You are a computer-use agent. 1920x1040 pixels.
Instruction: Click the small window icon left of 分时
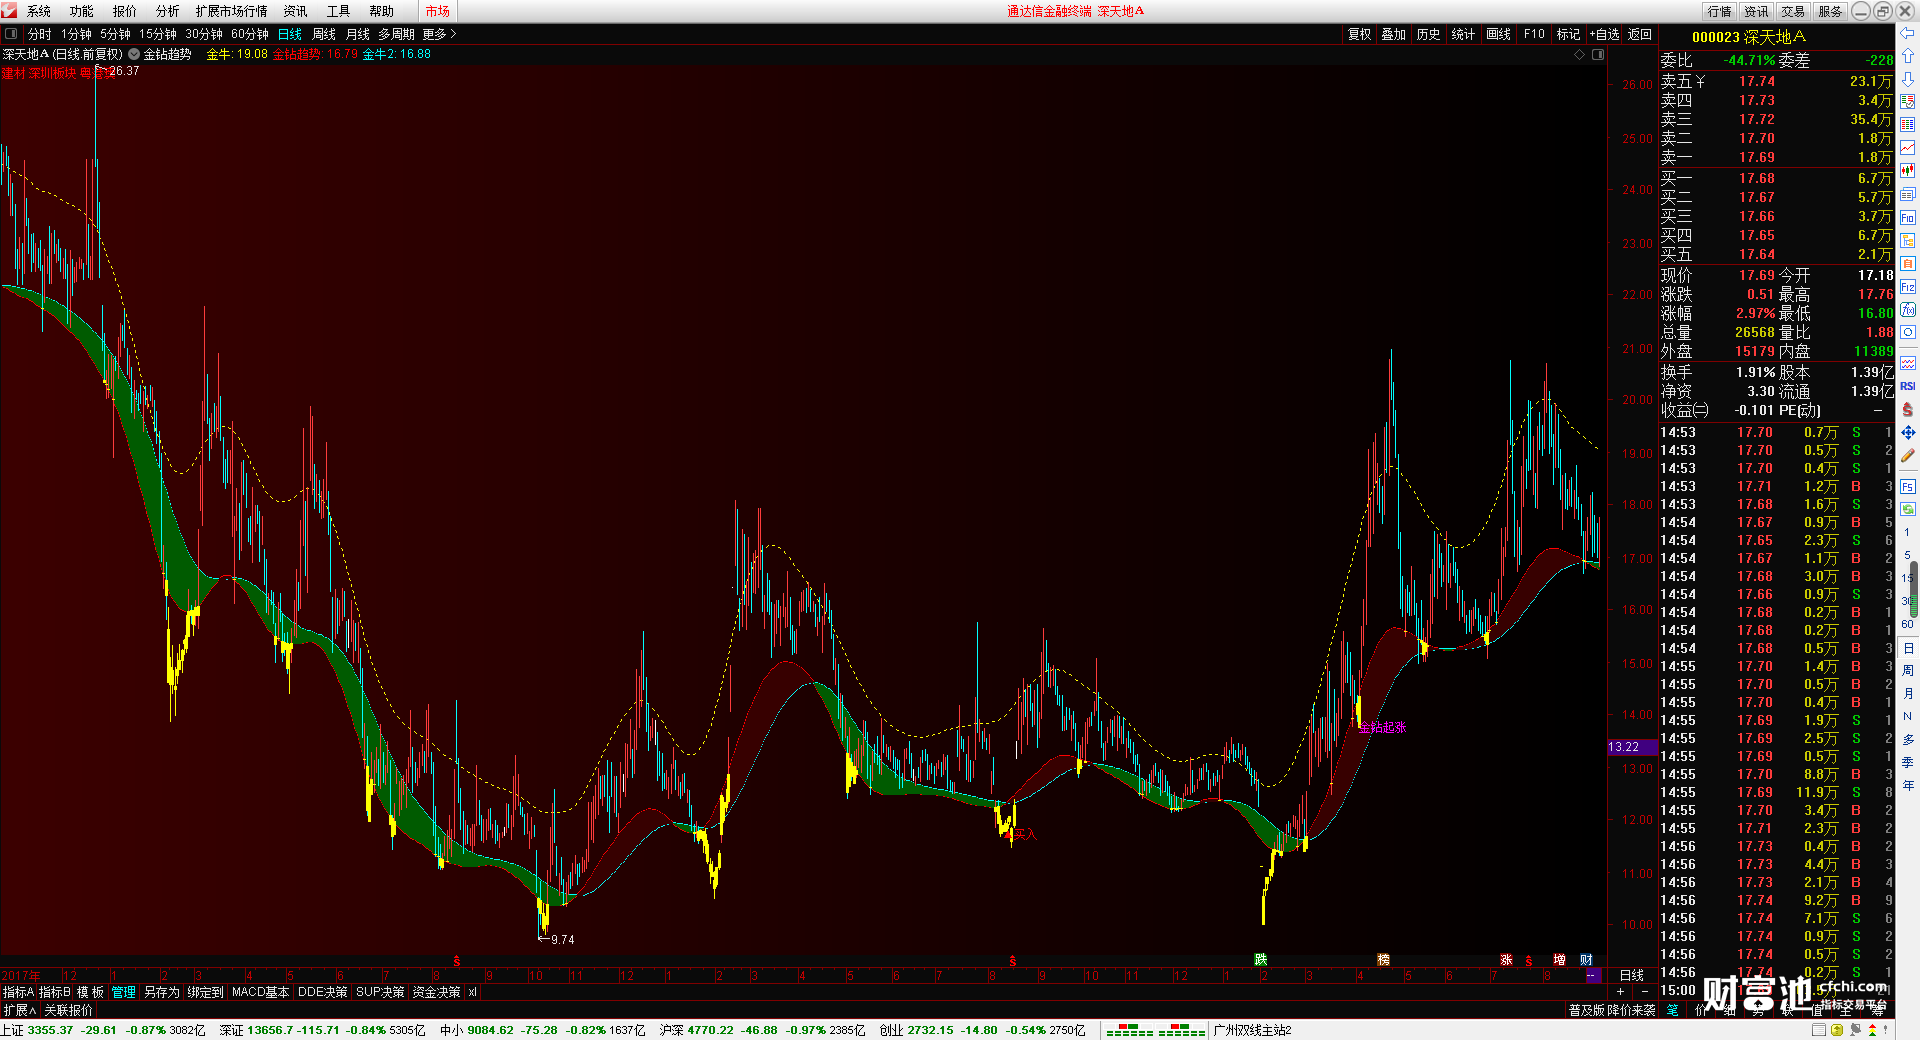(11, 34)
